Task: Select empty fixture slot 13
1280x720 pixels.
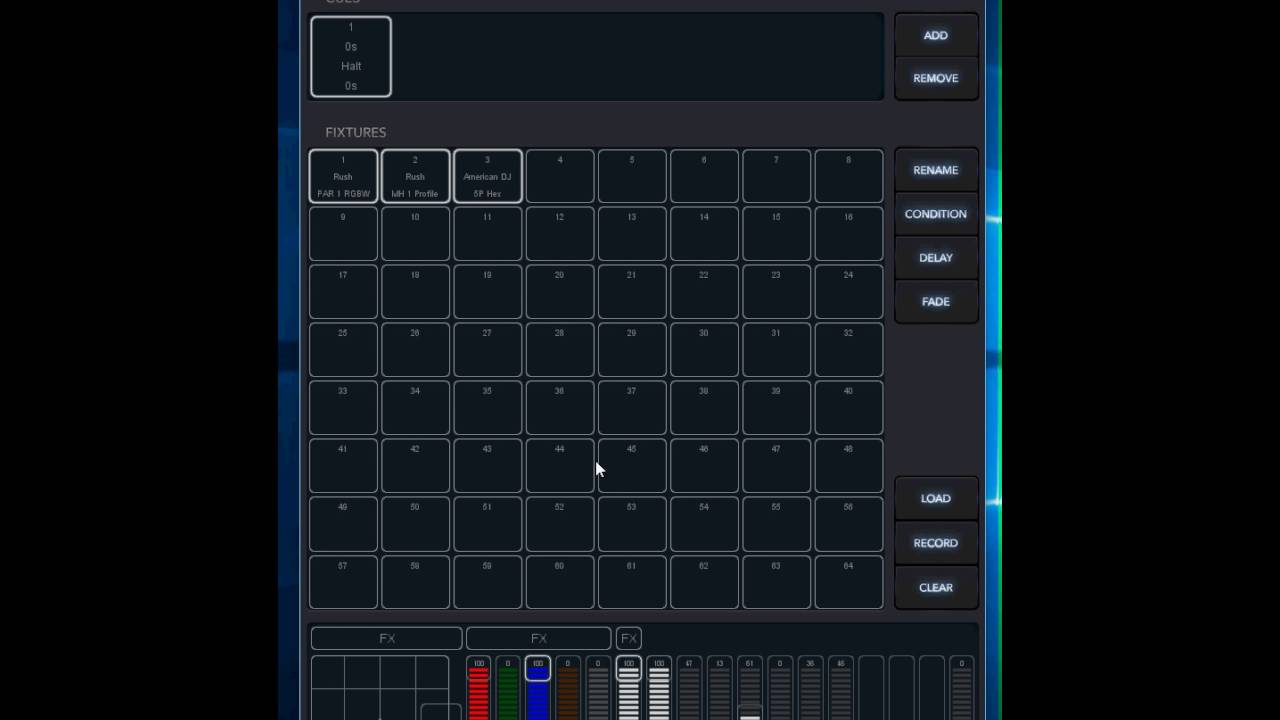Action: 632,234
